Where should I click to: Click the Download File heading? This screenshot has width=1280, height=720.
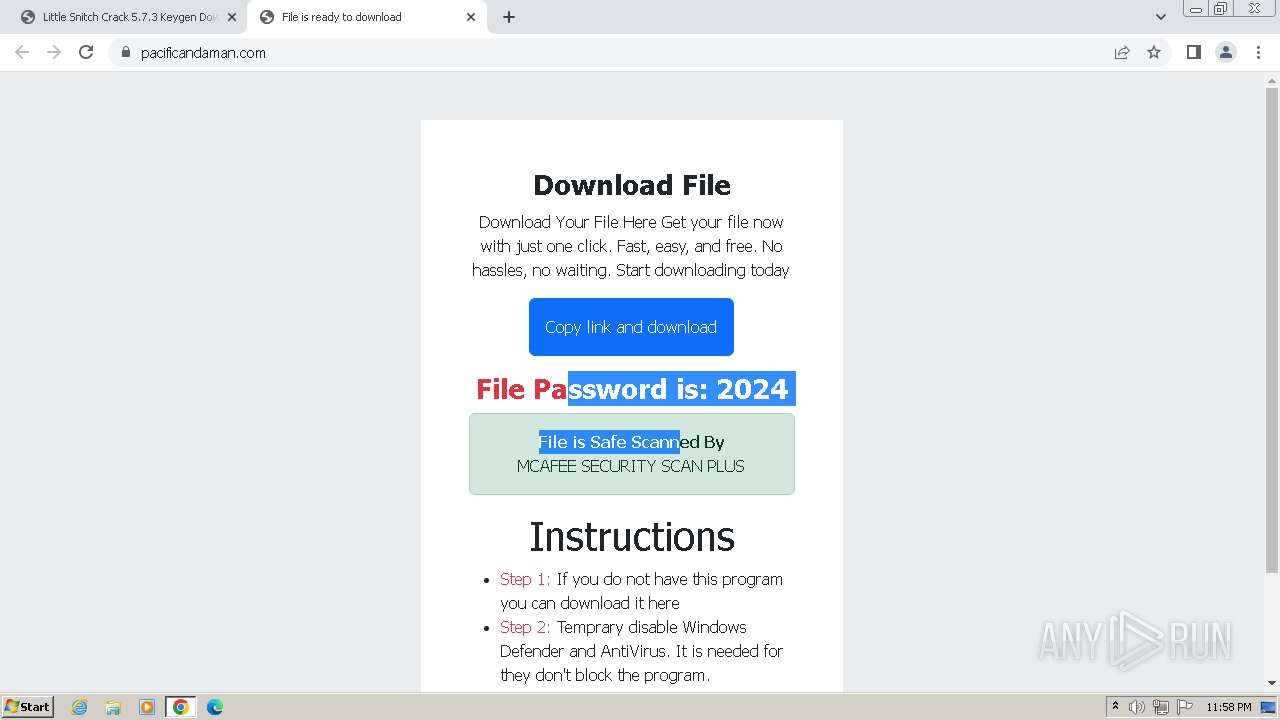[632, 185]
